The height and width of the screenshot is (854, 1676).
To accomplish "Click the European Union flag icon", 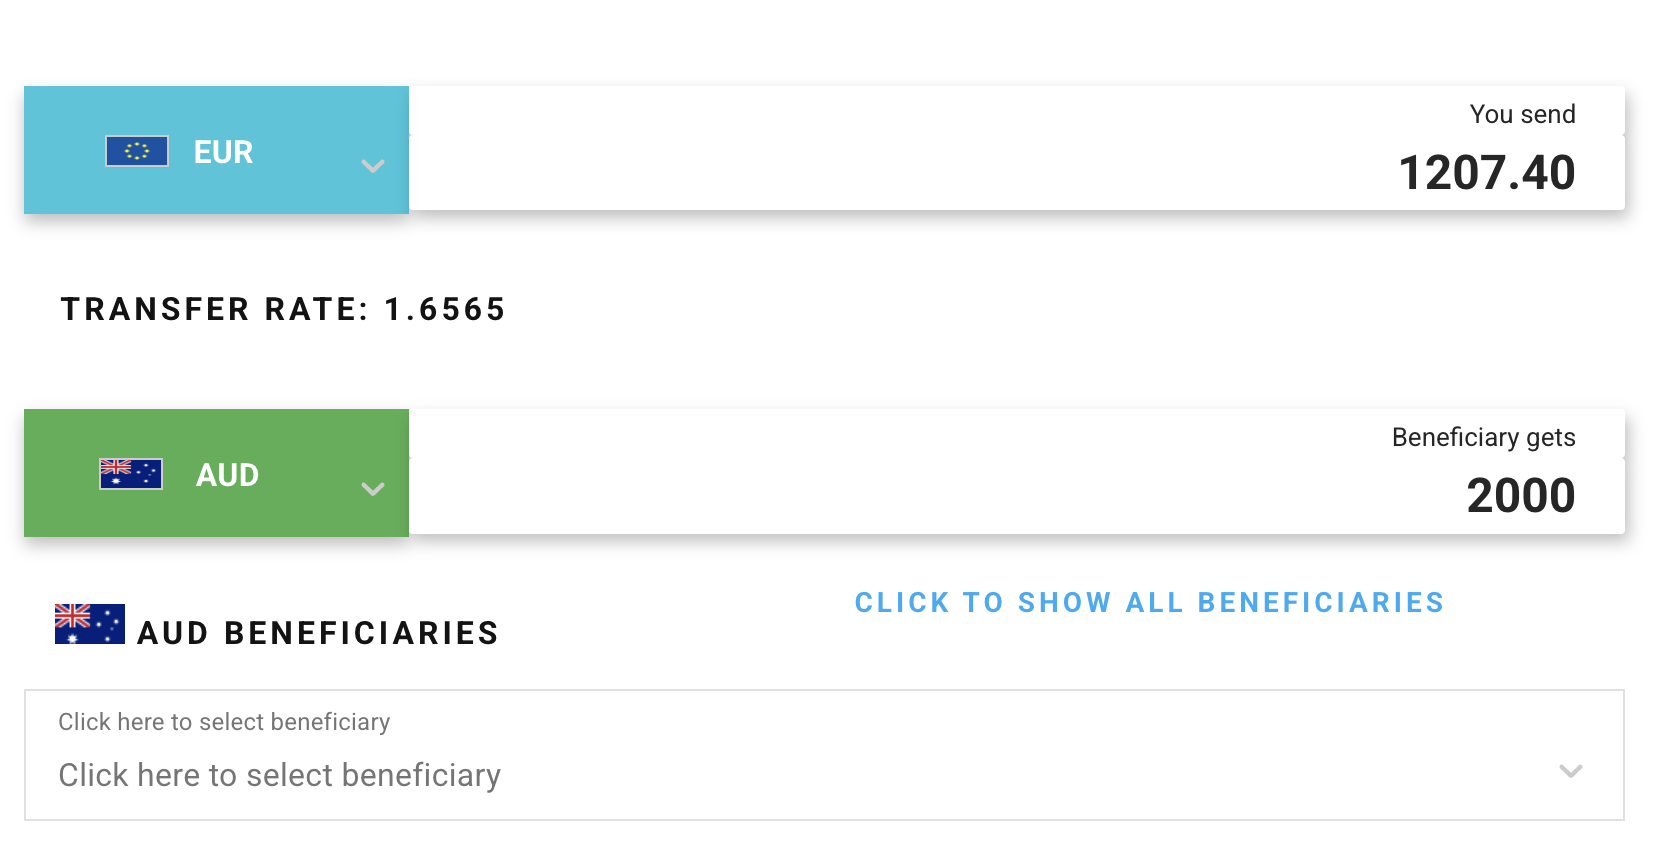I will (137, 151).
